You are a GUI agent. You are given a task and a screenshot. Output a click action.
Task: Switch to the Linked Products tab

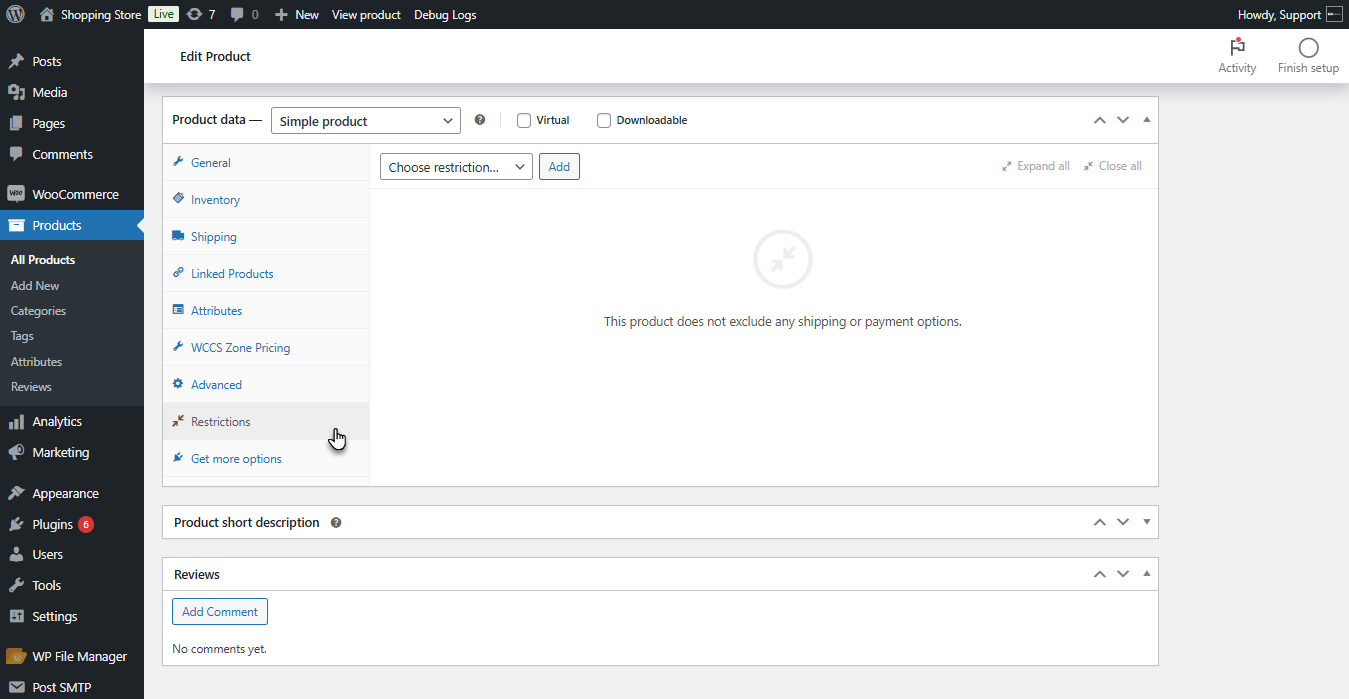266,273
